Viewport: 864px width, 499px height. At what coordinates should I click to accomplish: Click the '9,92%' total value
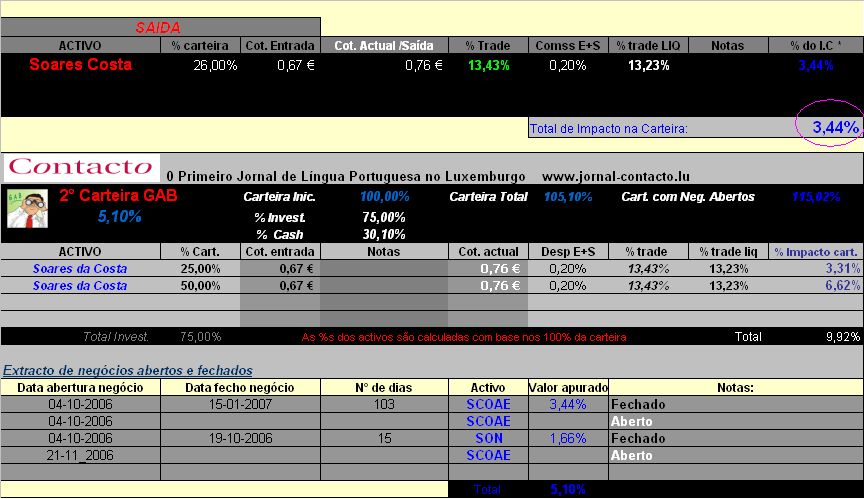pyautogui.click(x=843, y=337)
